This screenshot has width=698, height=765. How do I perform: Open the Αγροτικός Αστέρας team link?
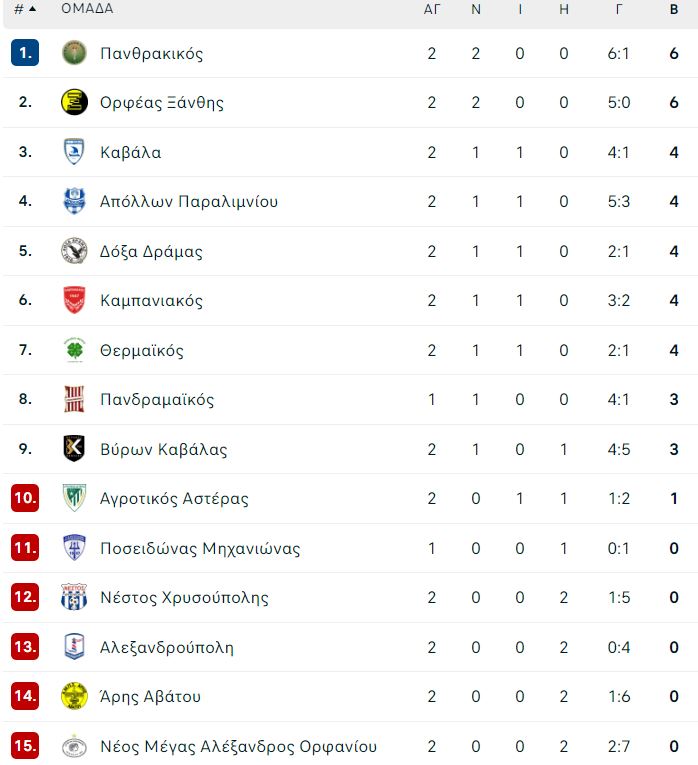(x=174, y=499)
